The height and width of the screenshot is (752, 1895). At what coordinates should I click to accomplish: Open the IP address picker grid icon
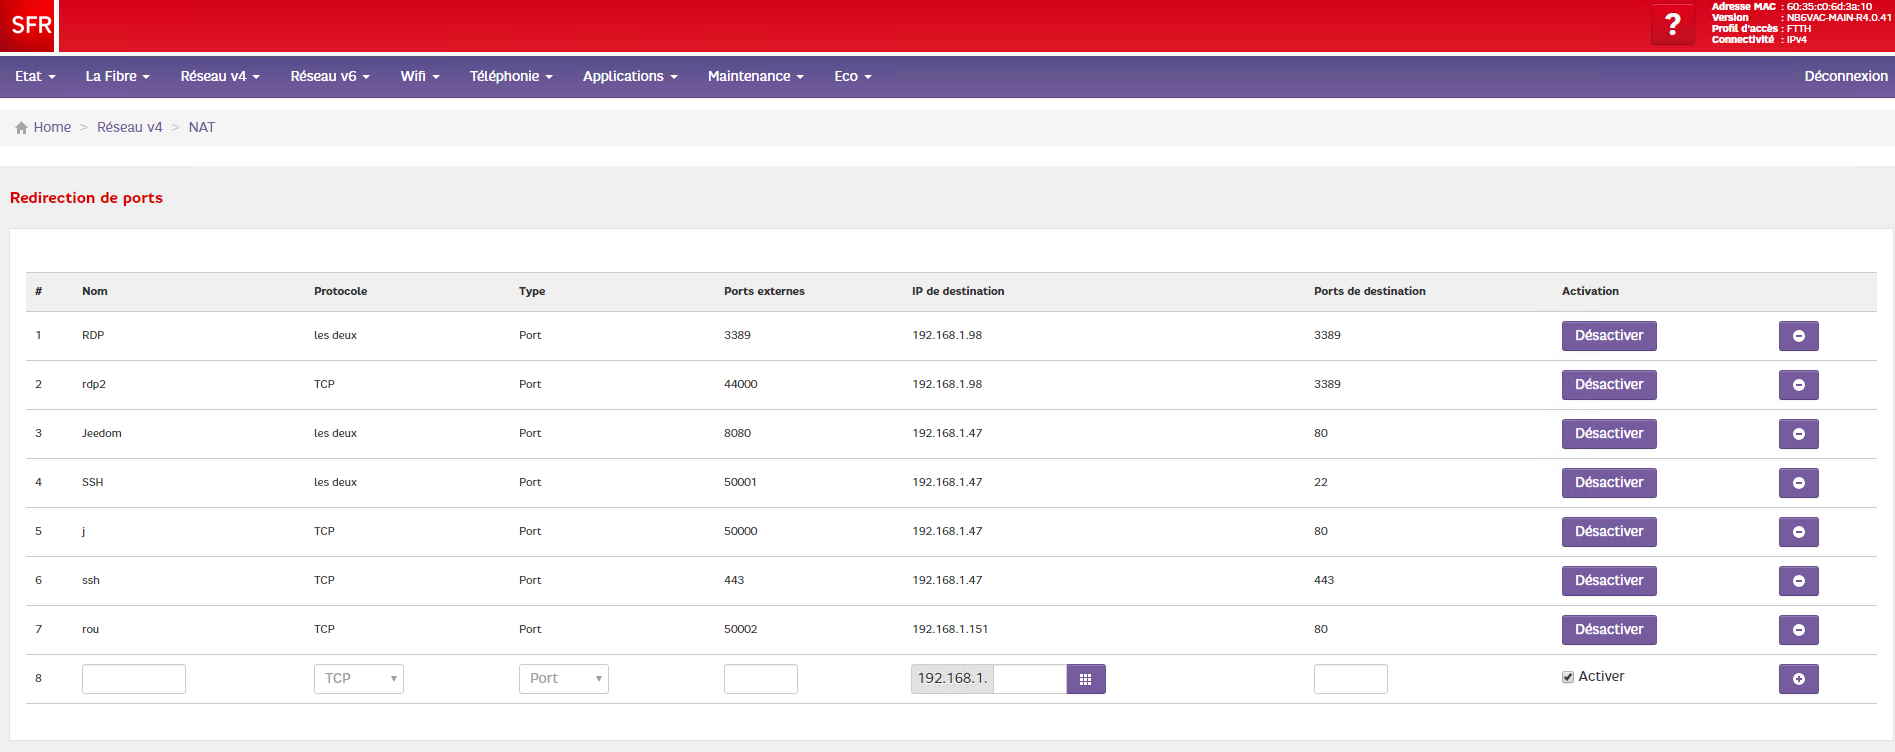[1085, 679]
